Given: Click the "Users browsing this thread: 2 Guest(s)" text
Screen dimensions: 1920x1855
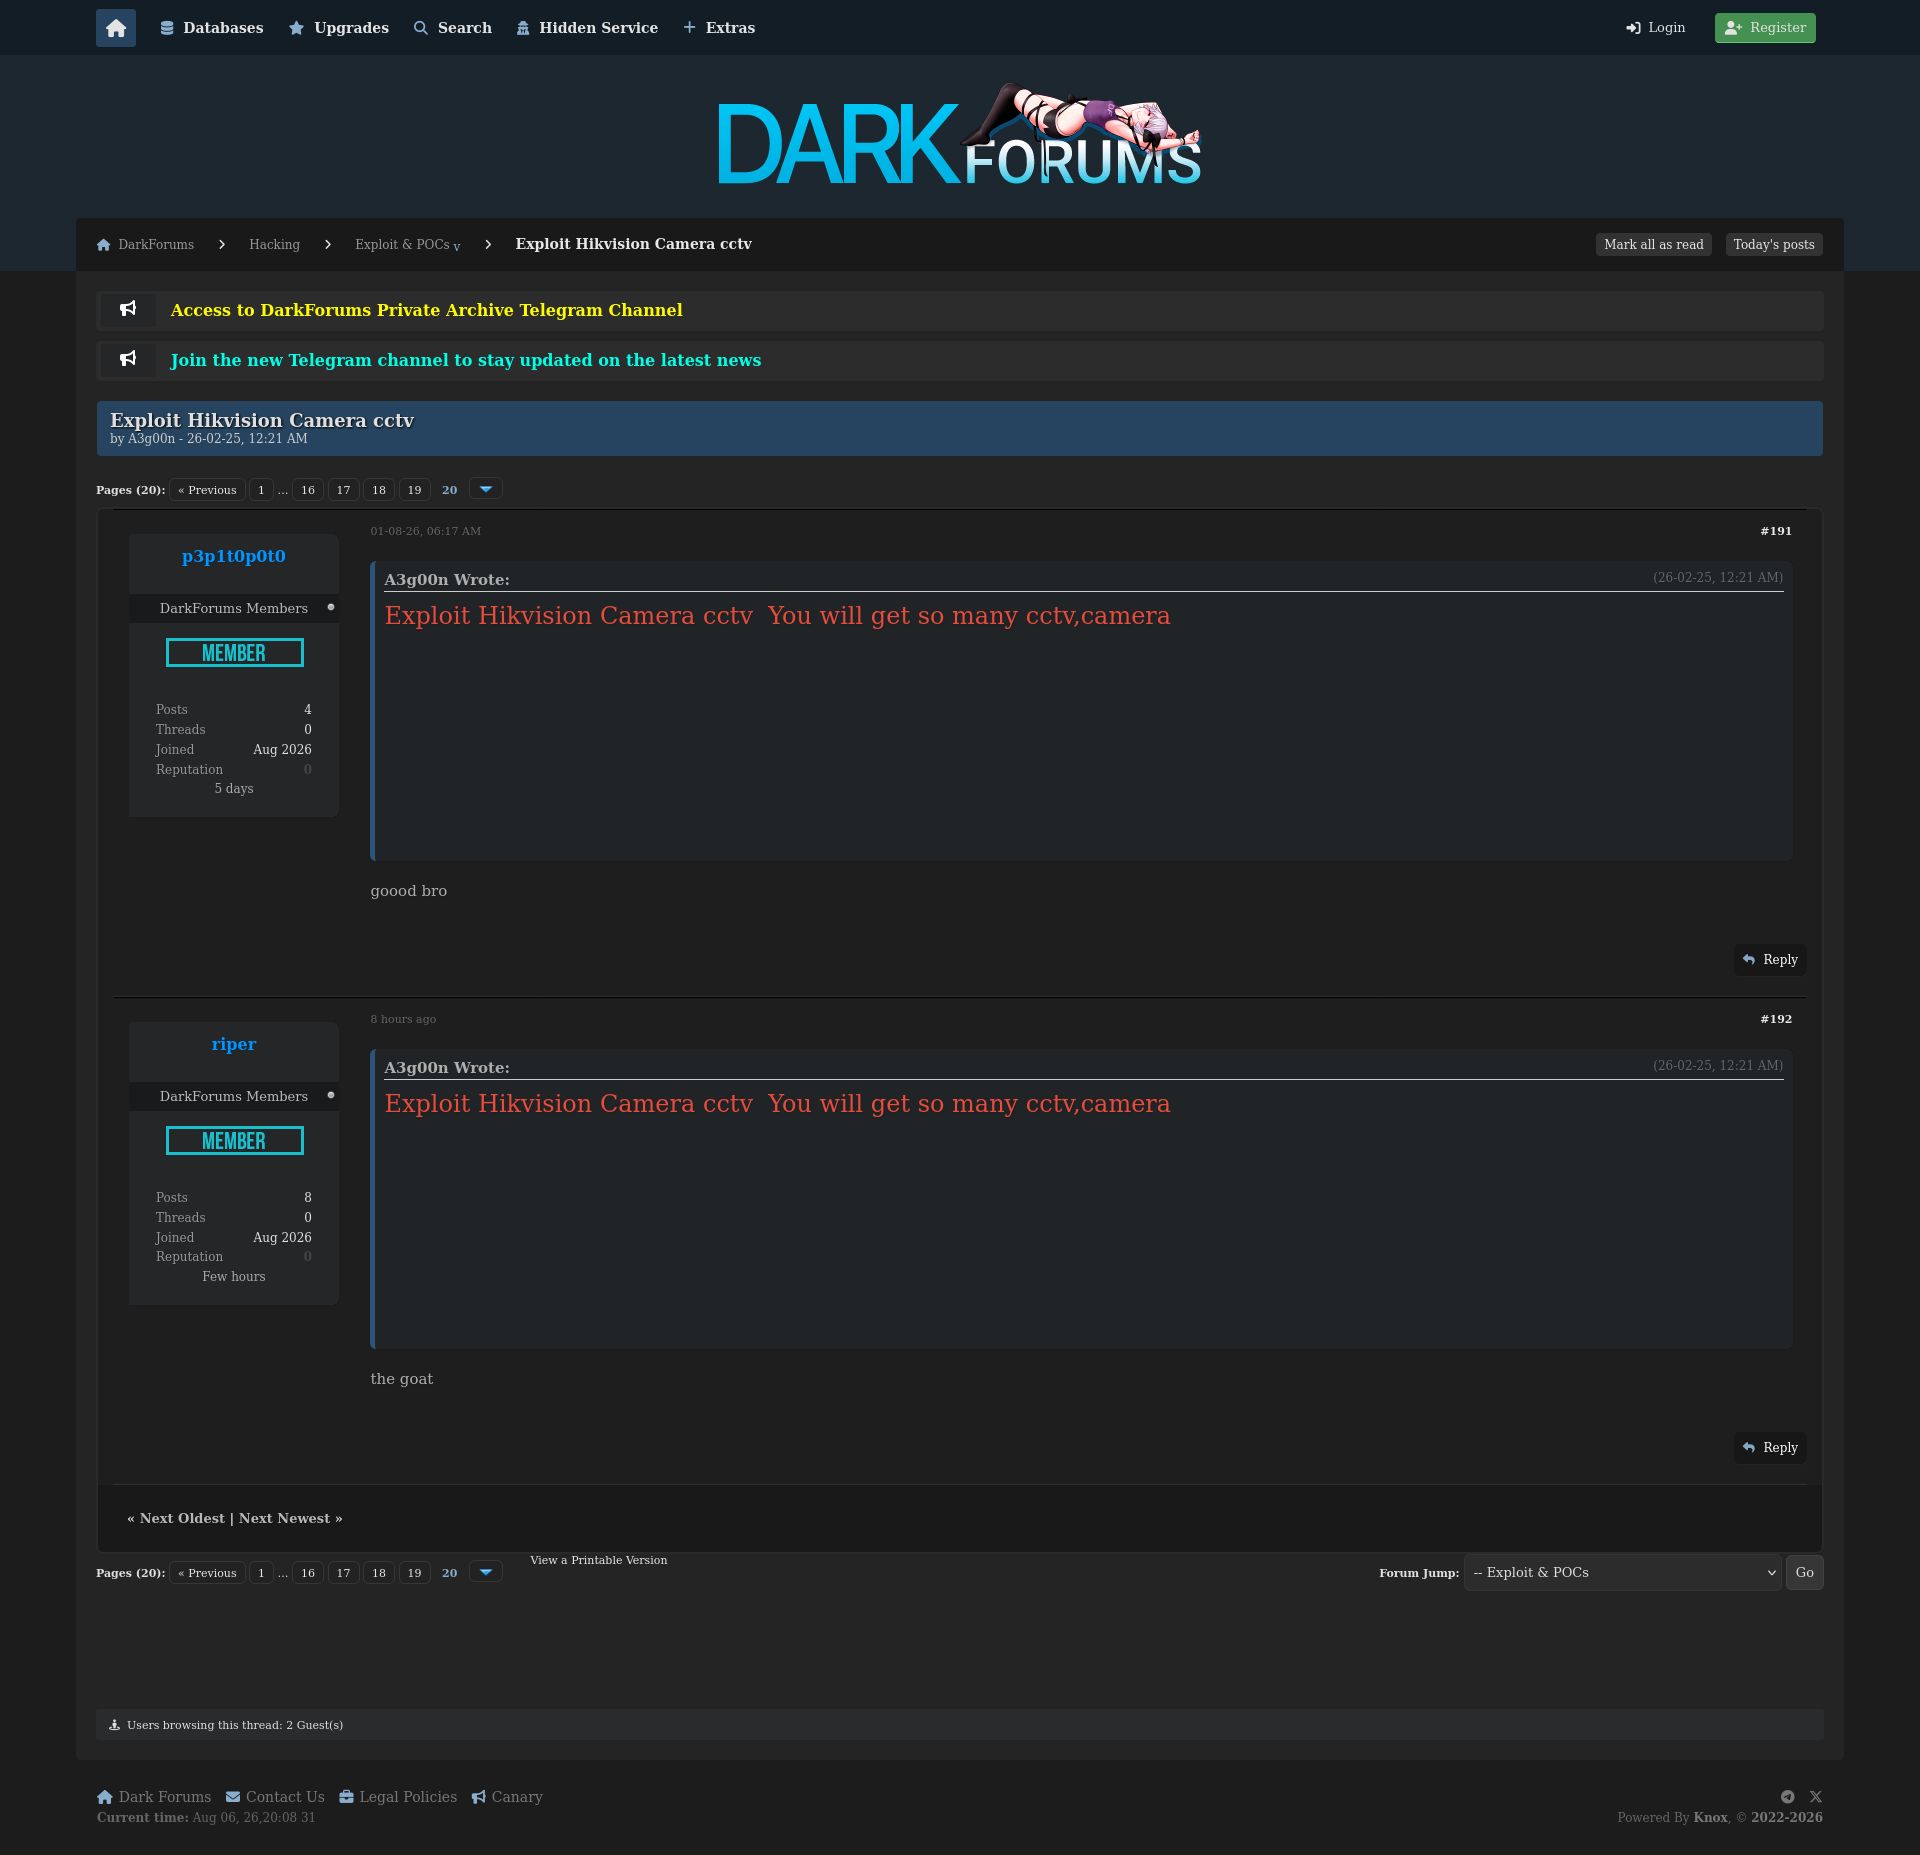Looking at the screenshot, I should [234, 1725].
